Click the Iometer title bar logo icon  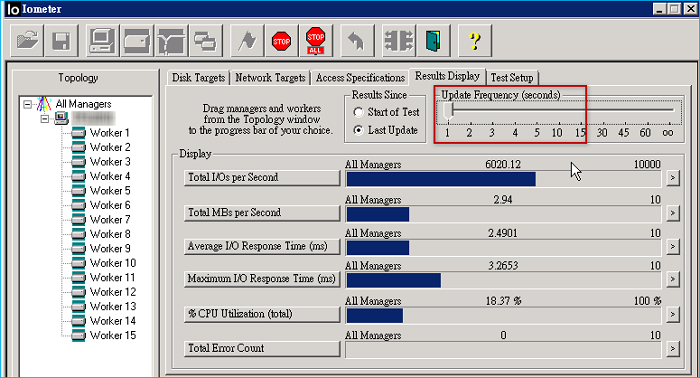click(x=13, y=9)
